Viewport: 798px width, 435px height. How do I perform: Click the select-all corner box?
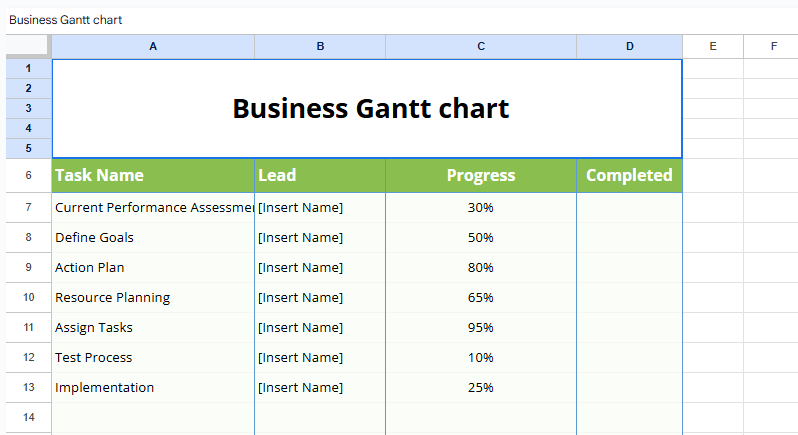(x=28, y=46)
